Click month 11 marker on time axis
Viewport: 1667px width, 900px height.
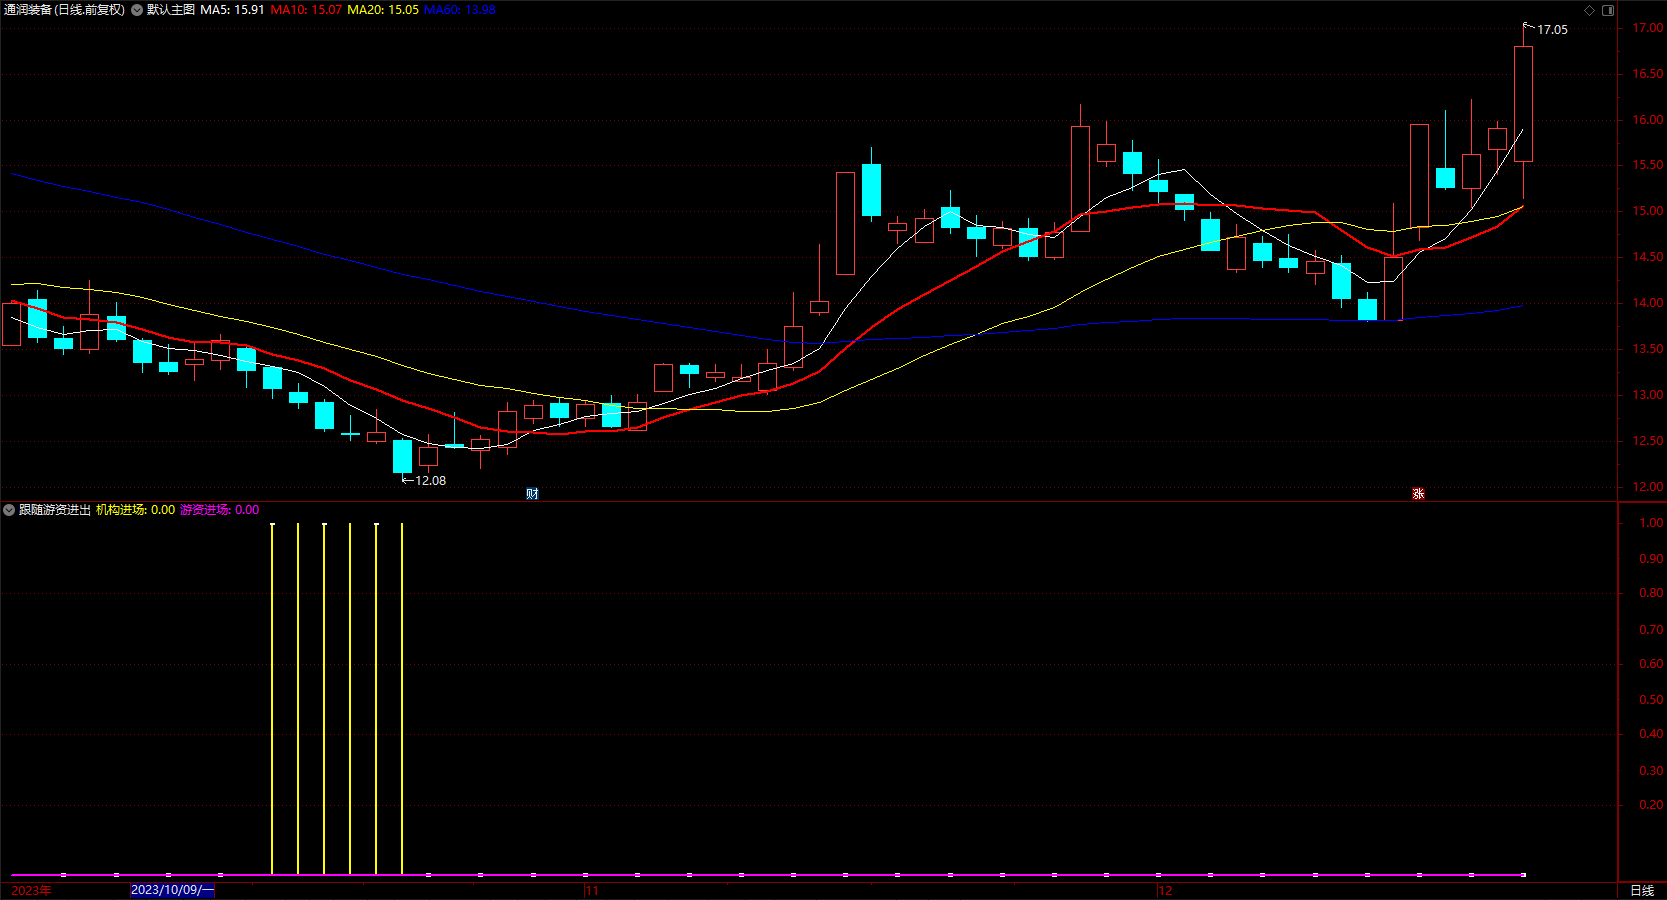(592, 890)
